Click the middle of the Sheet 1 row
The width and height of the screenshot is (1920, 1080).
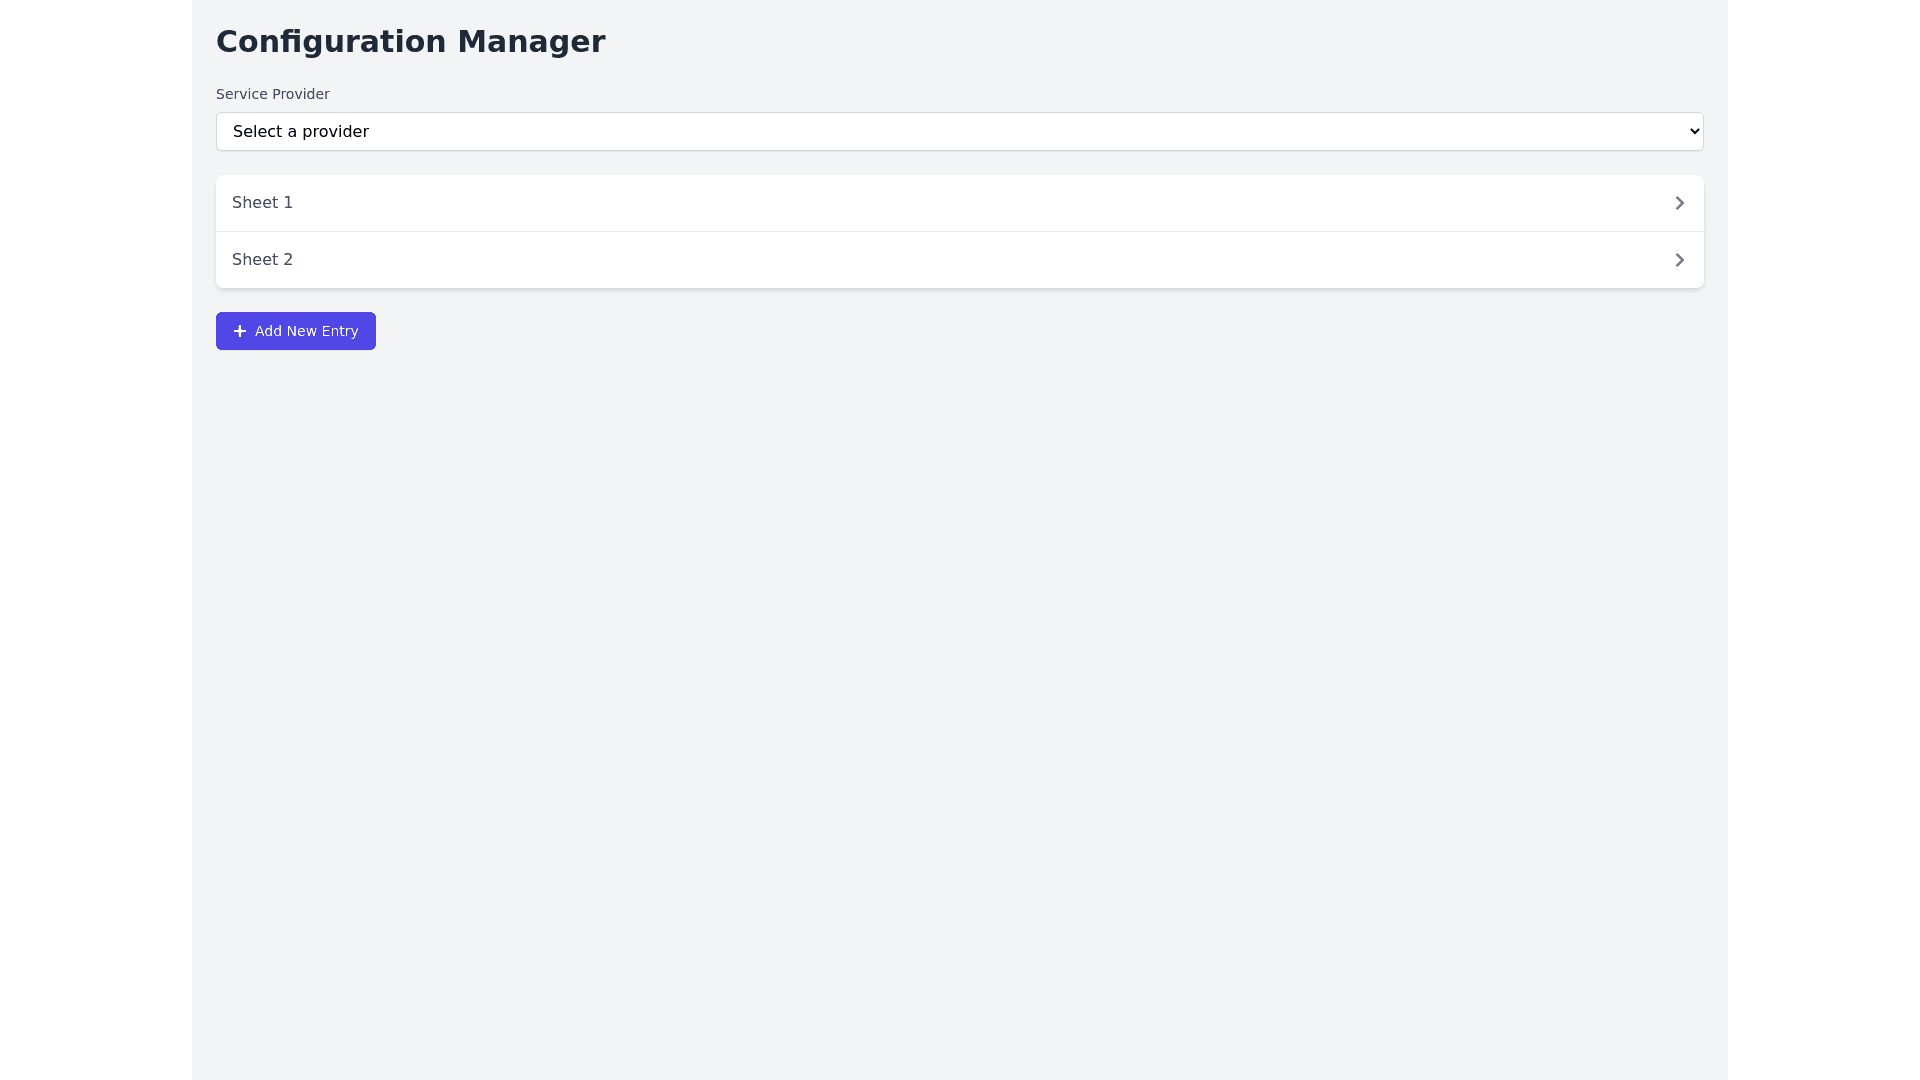[959, 203]
